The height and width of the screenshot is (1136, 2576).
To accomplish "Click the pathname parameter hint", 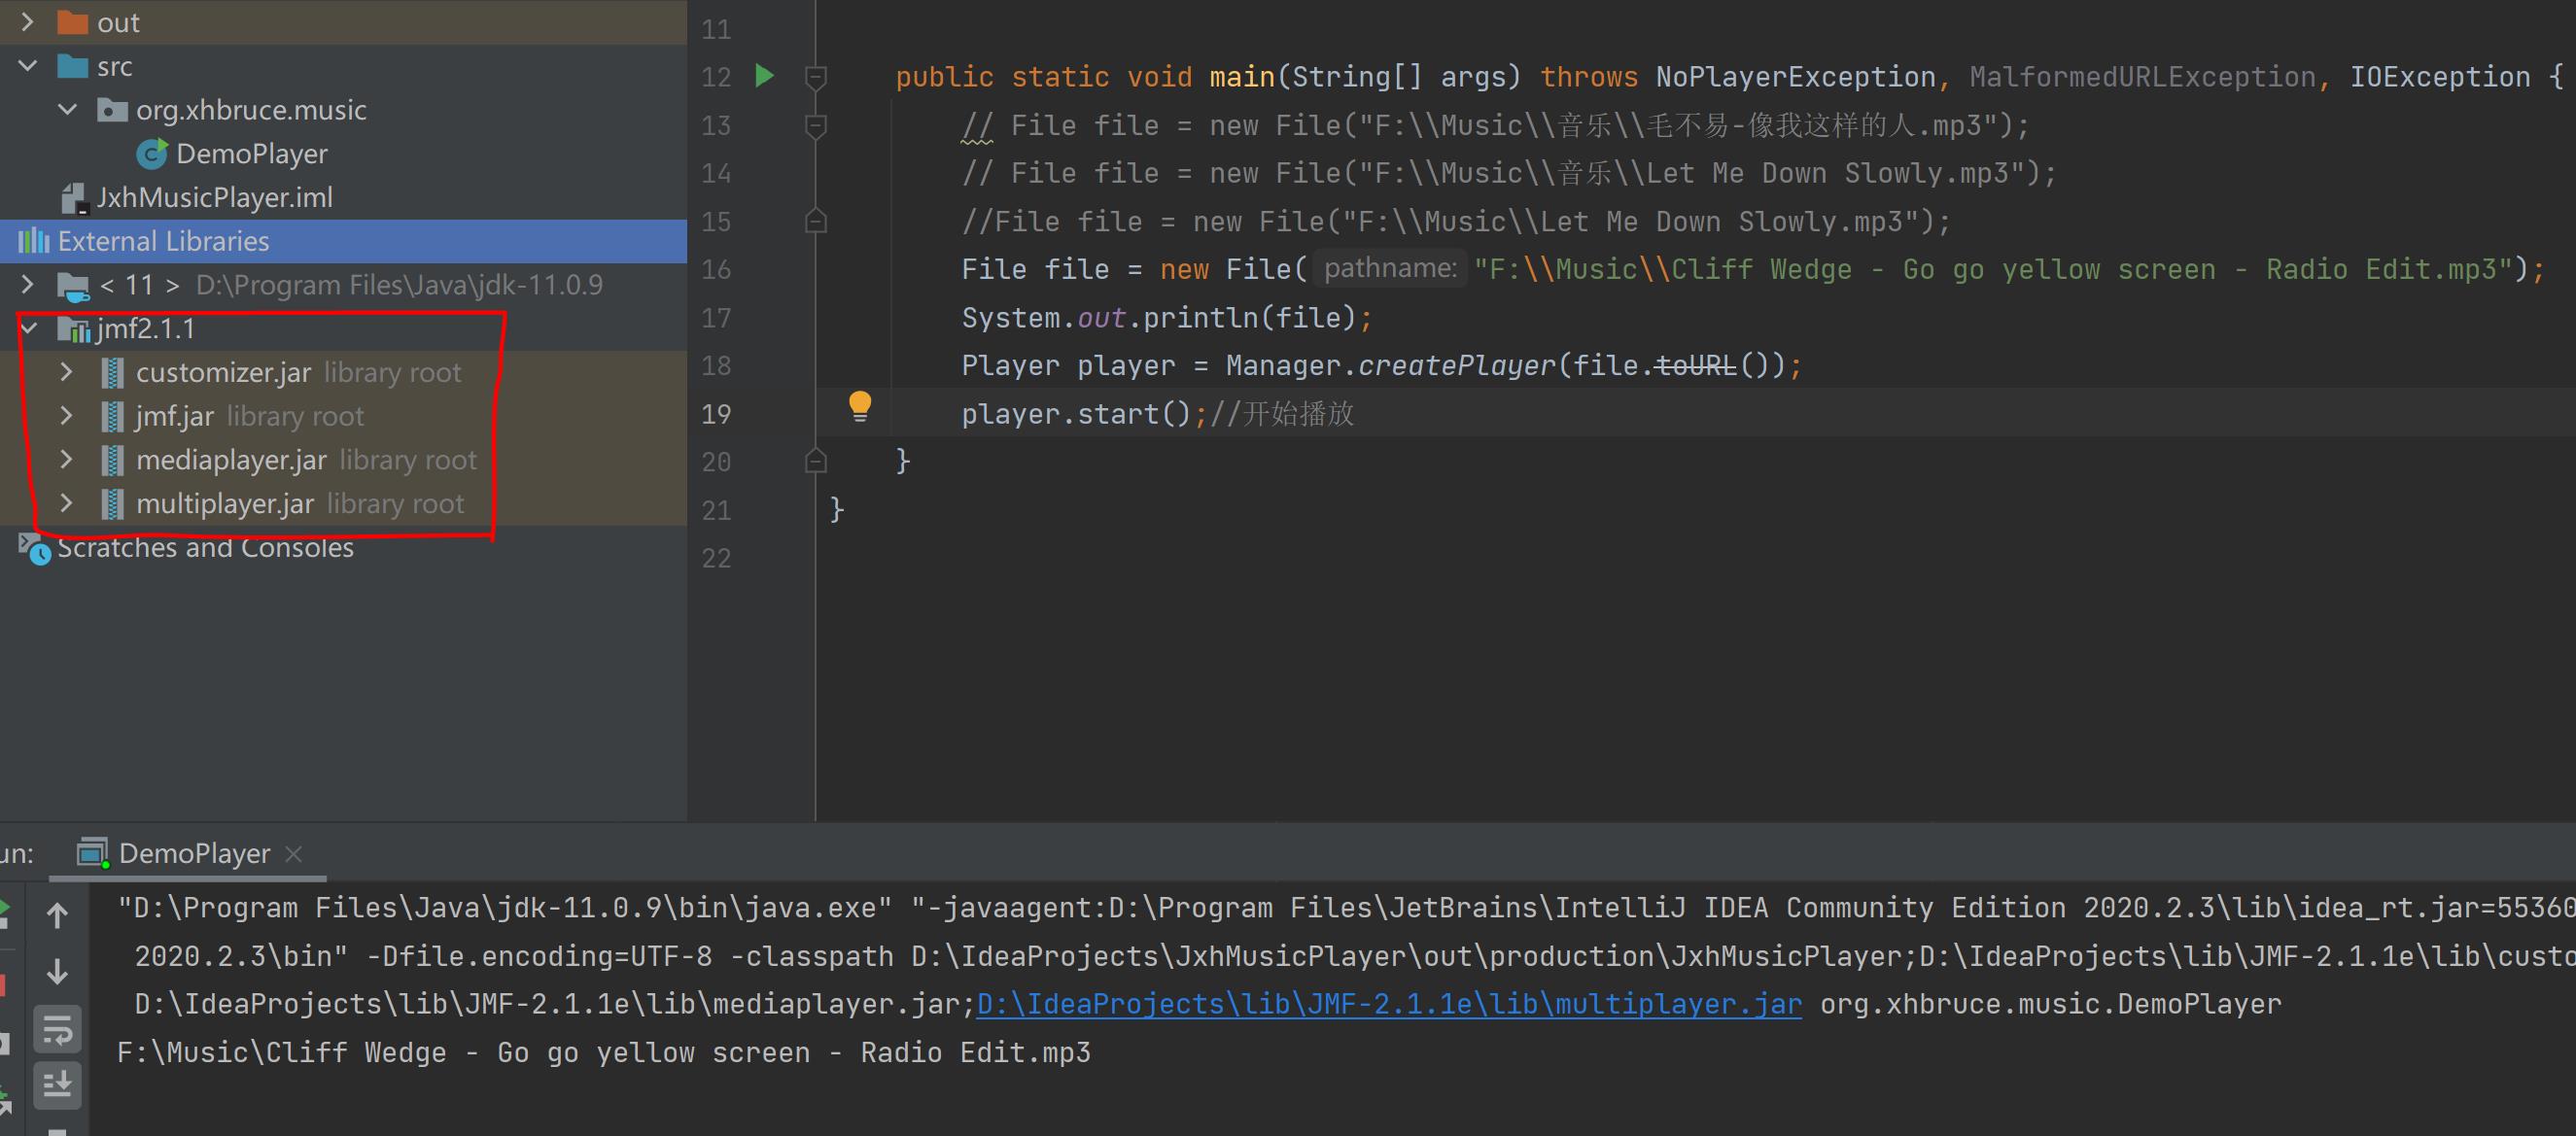I will pos(1390,268).
